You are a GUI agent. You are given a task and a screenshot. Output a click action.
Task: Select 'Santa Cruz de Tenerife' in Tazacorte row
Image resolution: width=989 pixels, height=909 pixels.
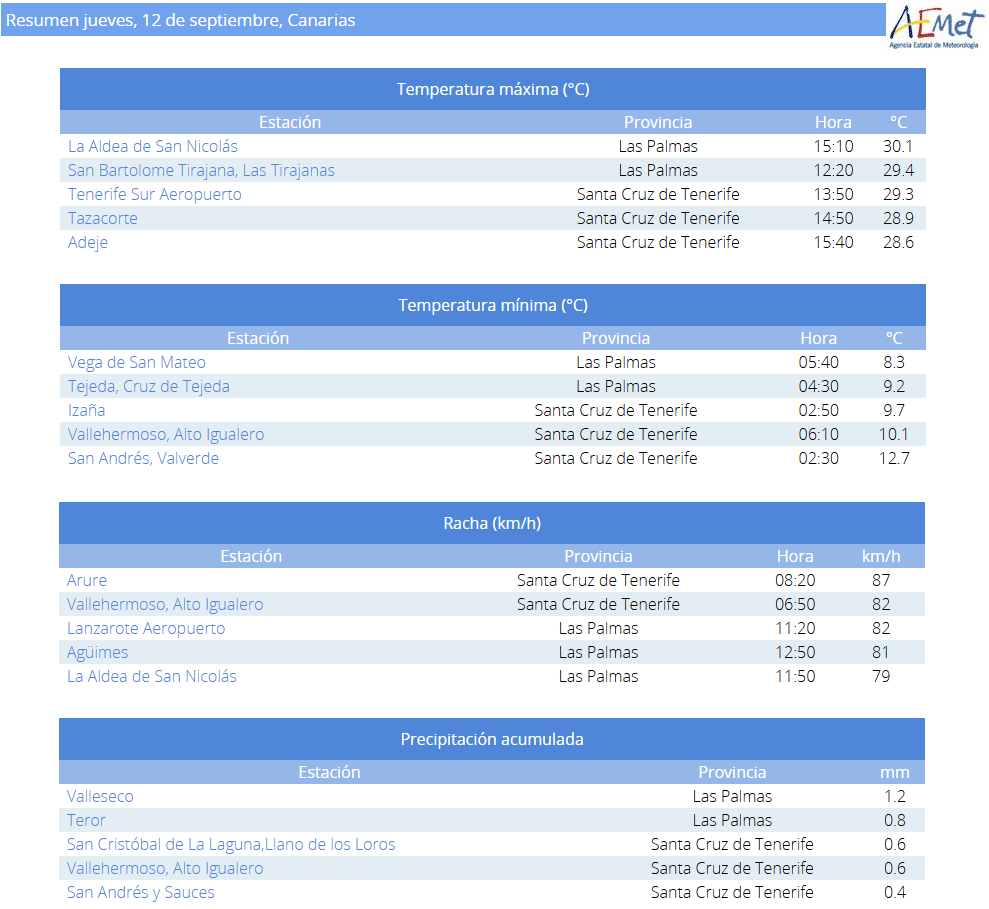click(x=658, y=218)
